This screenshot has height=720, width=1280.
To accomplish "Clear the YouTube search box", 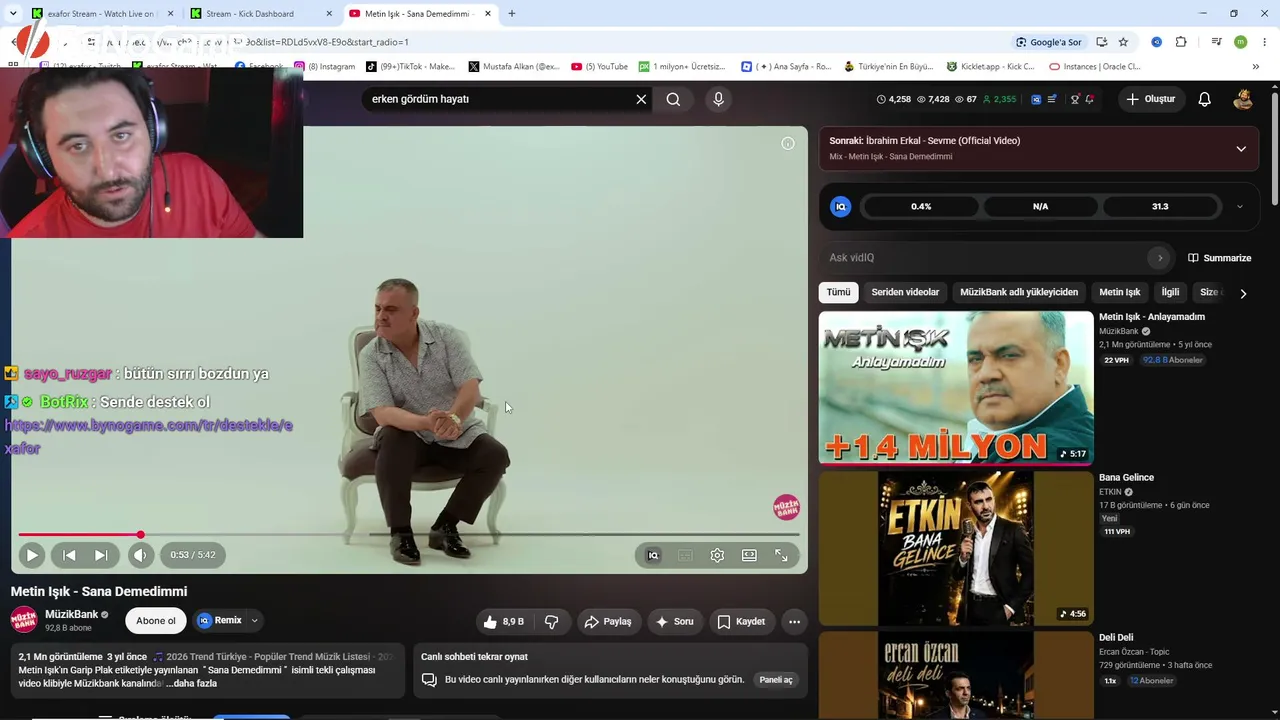I will [641, 99].
